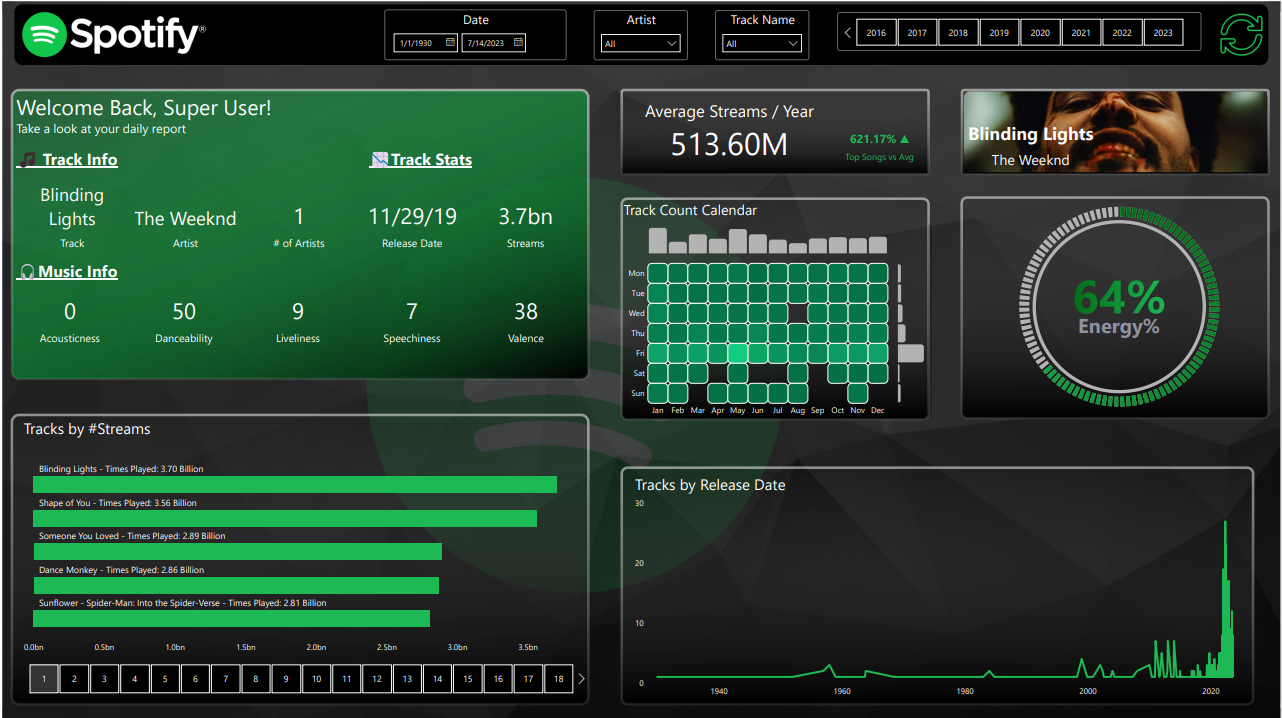Click the Liveliness value 9
The image size is (1282, 718).
click(298, 312)
